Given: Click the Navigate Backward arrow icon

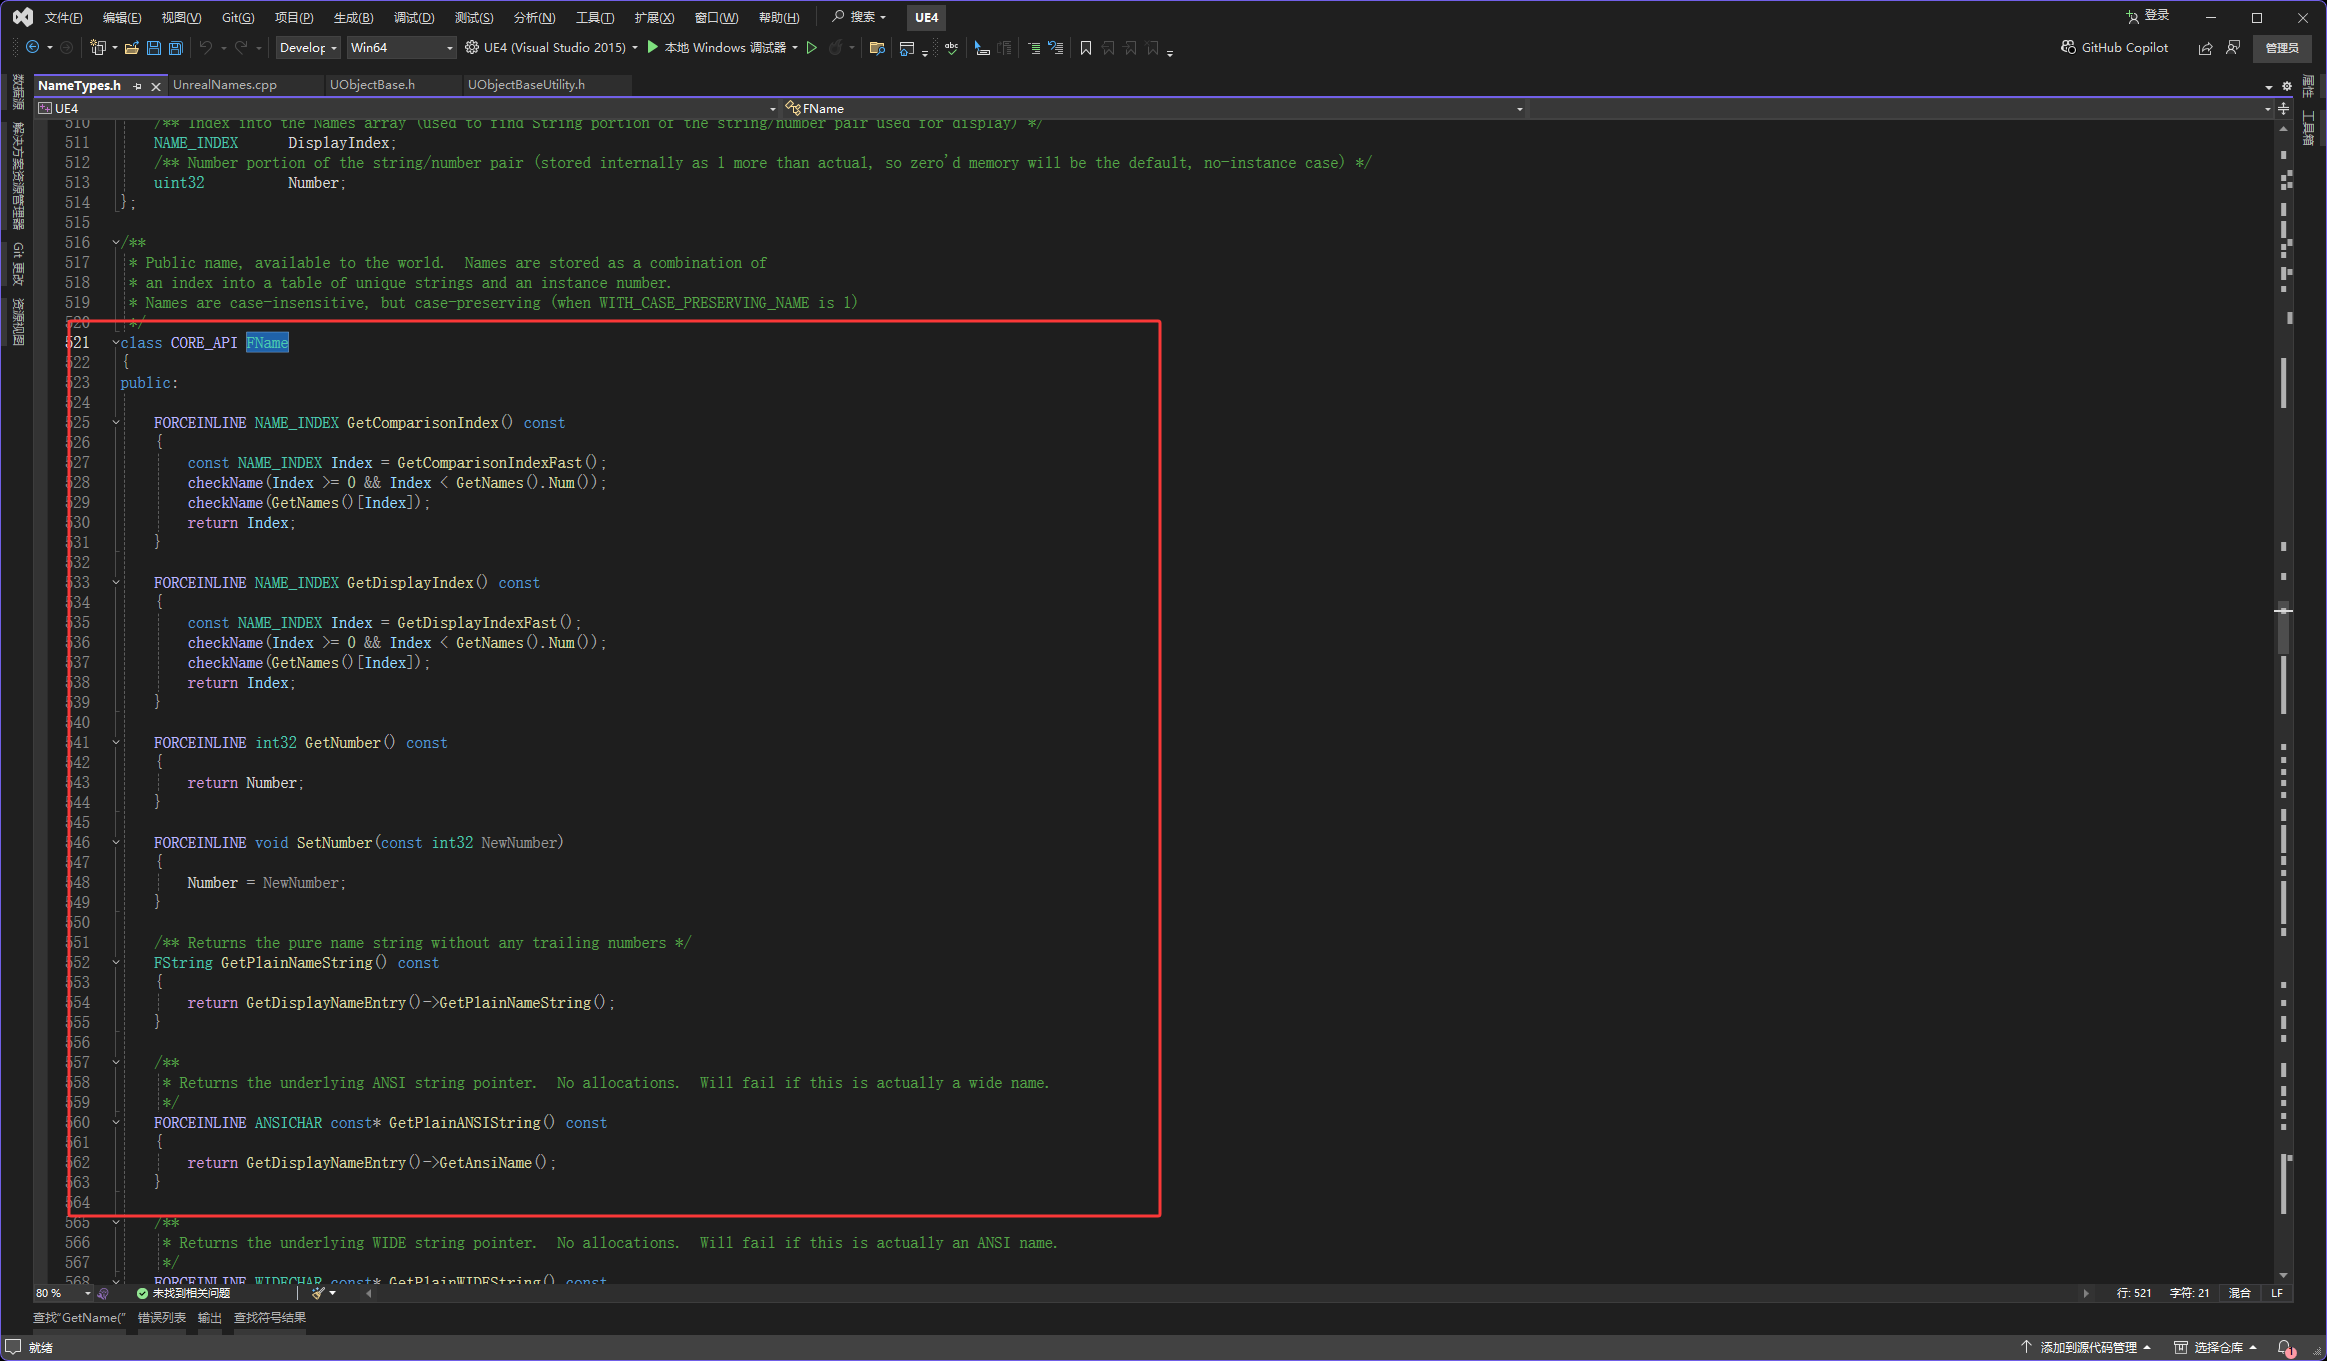Looking at the screenshot, I should 33,48.
